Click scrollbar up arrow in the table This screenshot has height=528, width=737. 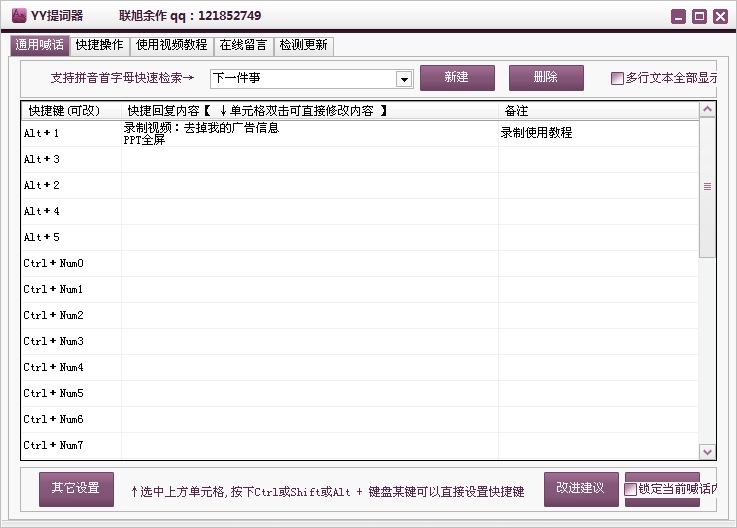pyautogui.click(x=707, y=110)
